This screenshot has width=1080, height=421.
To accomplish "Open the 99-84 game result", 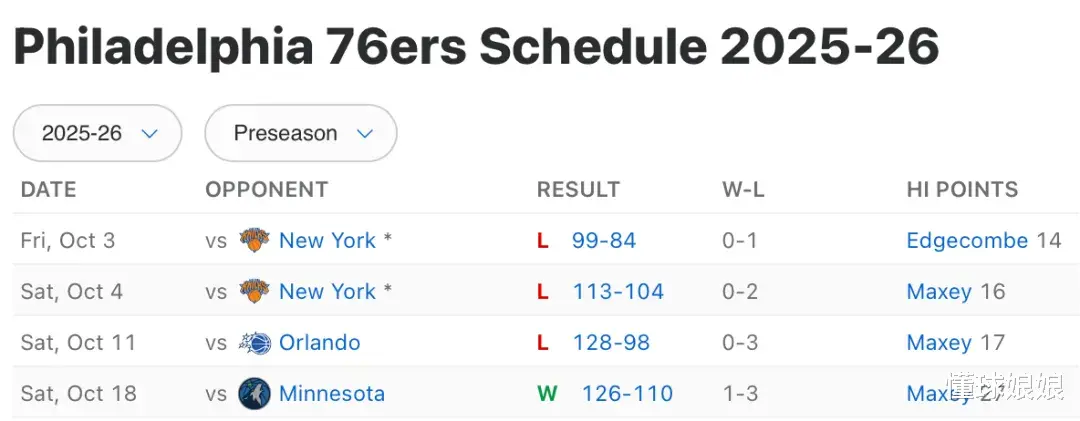I will click(604, 240).
